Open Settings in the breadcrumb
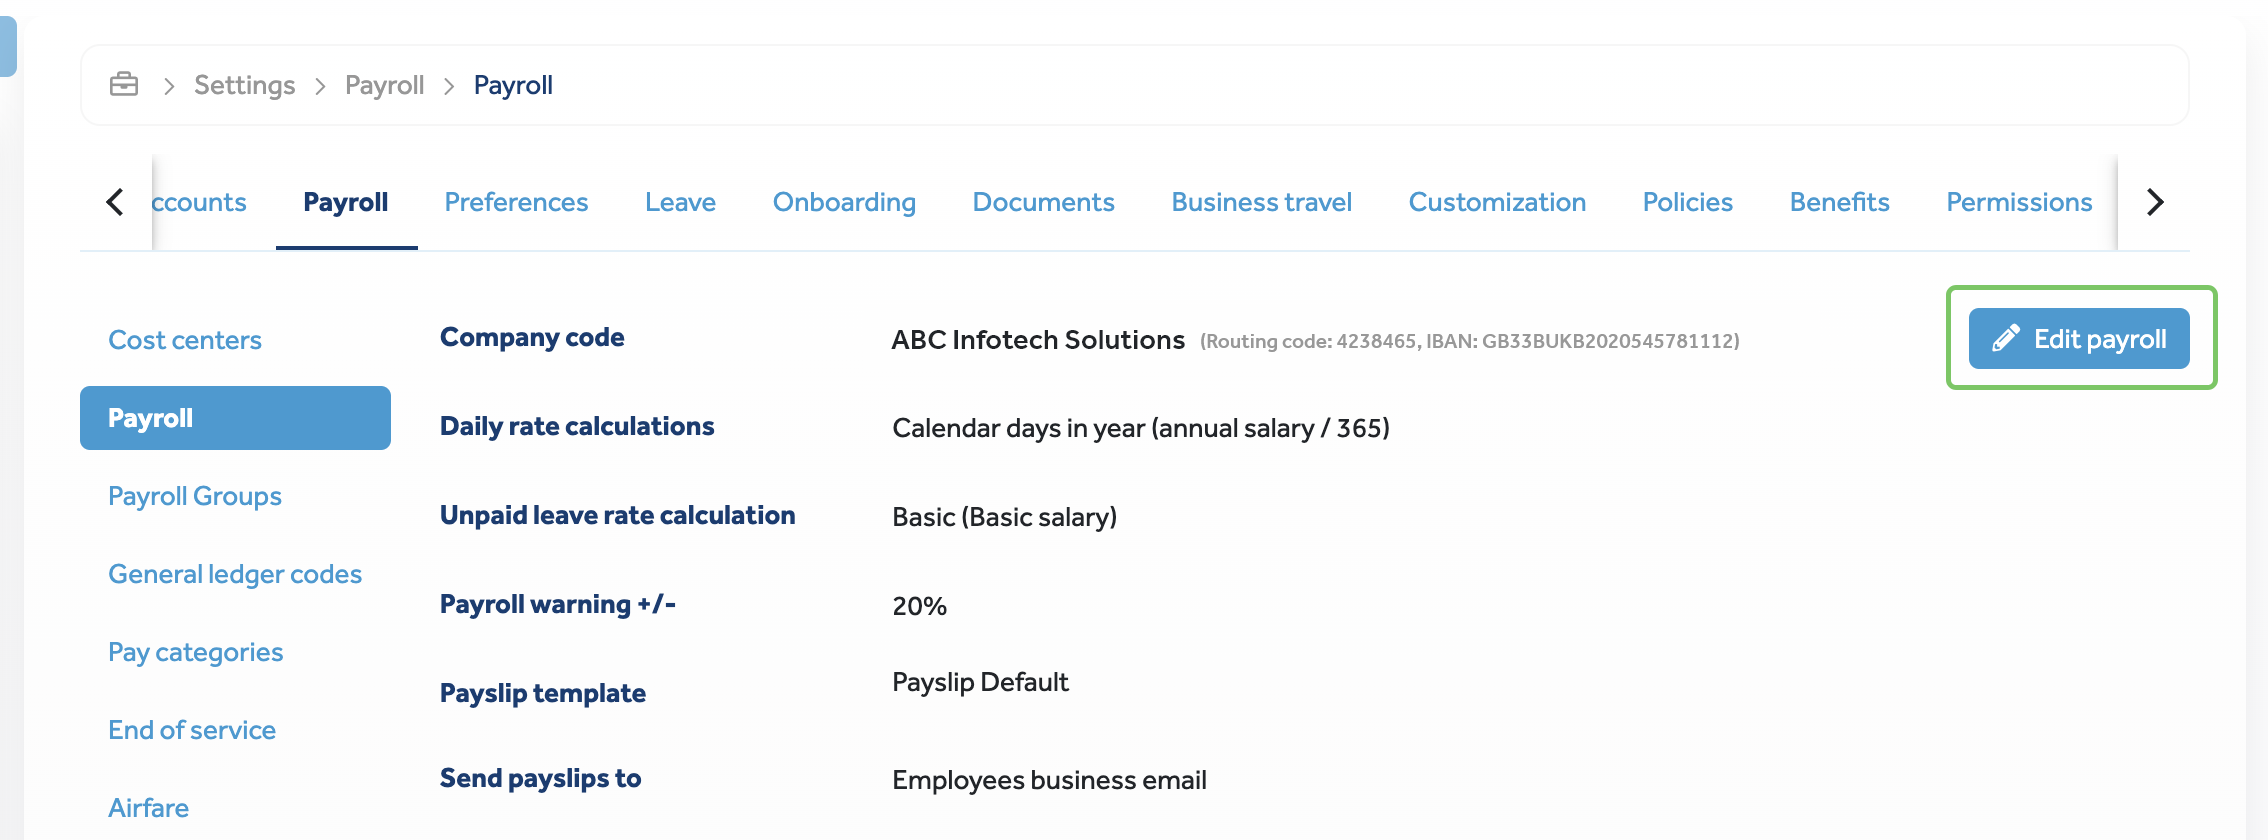 pos(244,85)
